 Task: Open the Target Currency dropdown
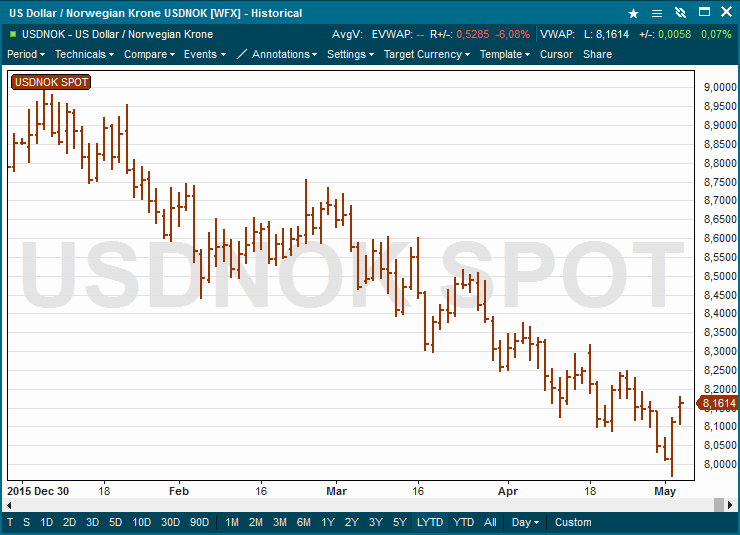coord(427,54)
